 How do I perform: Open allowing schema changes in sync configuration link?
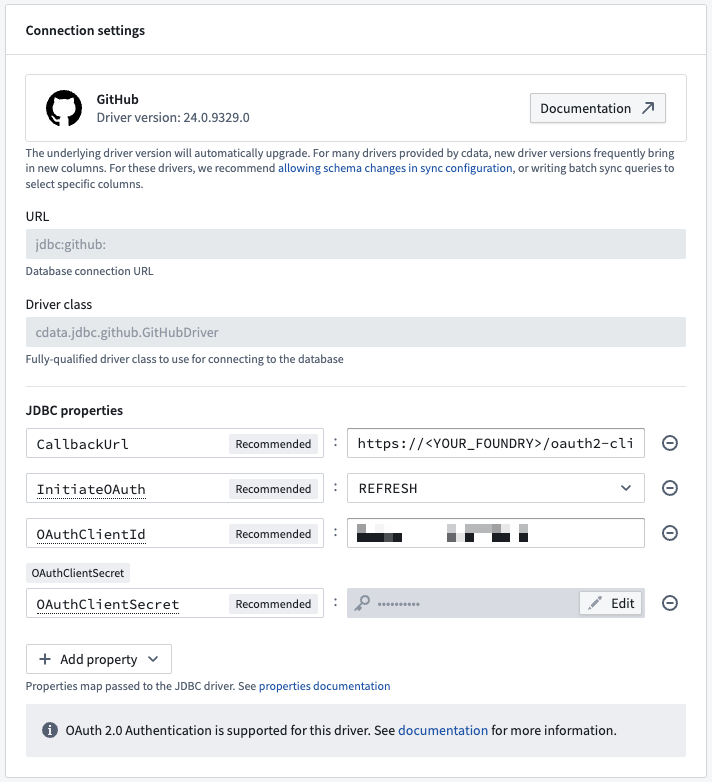coord(395,168)
